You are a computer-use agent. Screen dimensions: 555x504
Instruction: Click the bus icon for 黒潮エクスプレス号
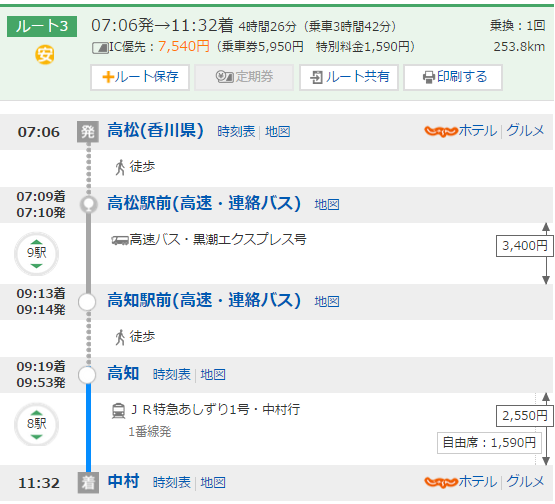tap(120, 240)
